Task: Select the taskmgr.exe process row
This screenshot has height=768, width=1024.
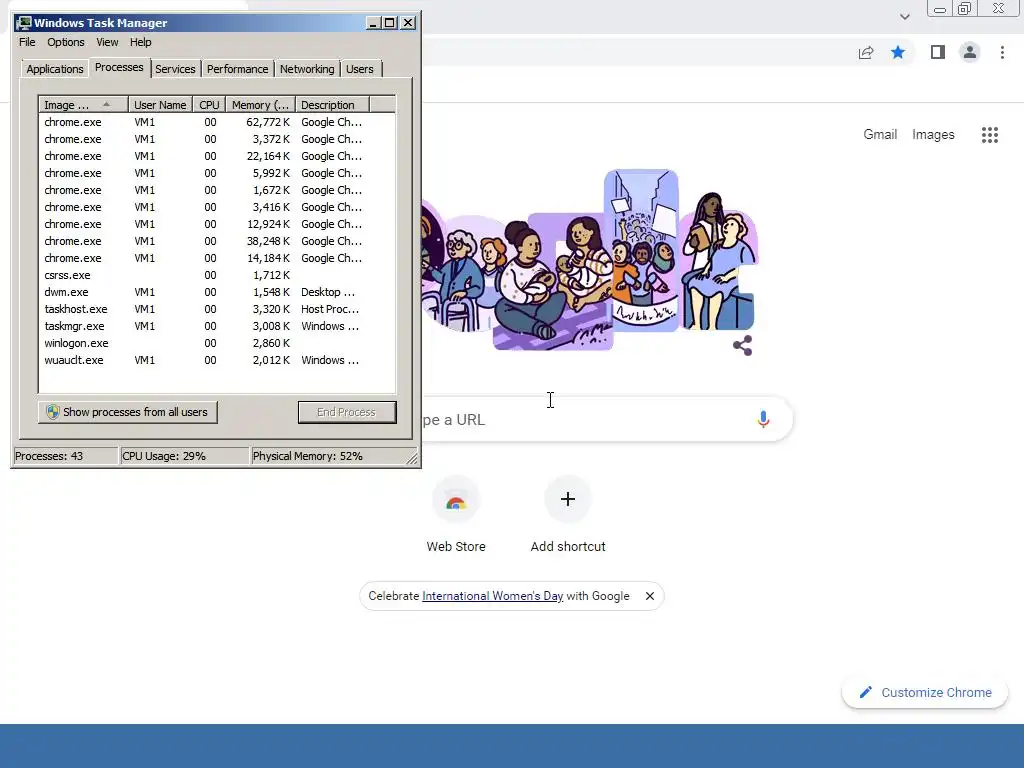Action: click(x=217, y=326)
